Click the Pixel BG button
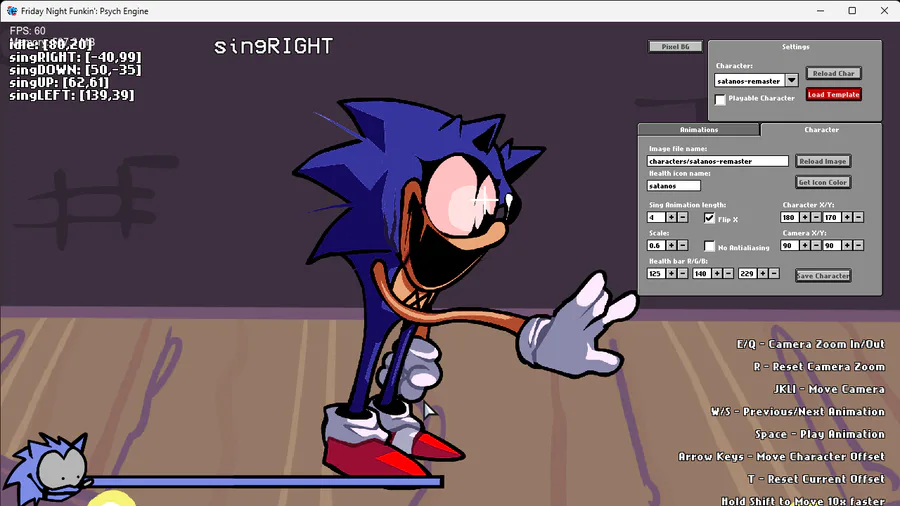Viewport: 900px width, 506px height. tap(675, 46)
